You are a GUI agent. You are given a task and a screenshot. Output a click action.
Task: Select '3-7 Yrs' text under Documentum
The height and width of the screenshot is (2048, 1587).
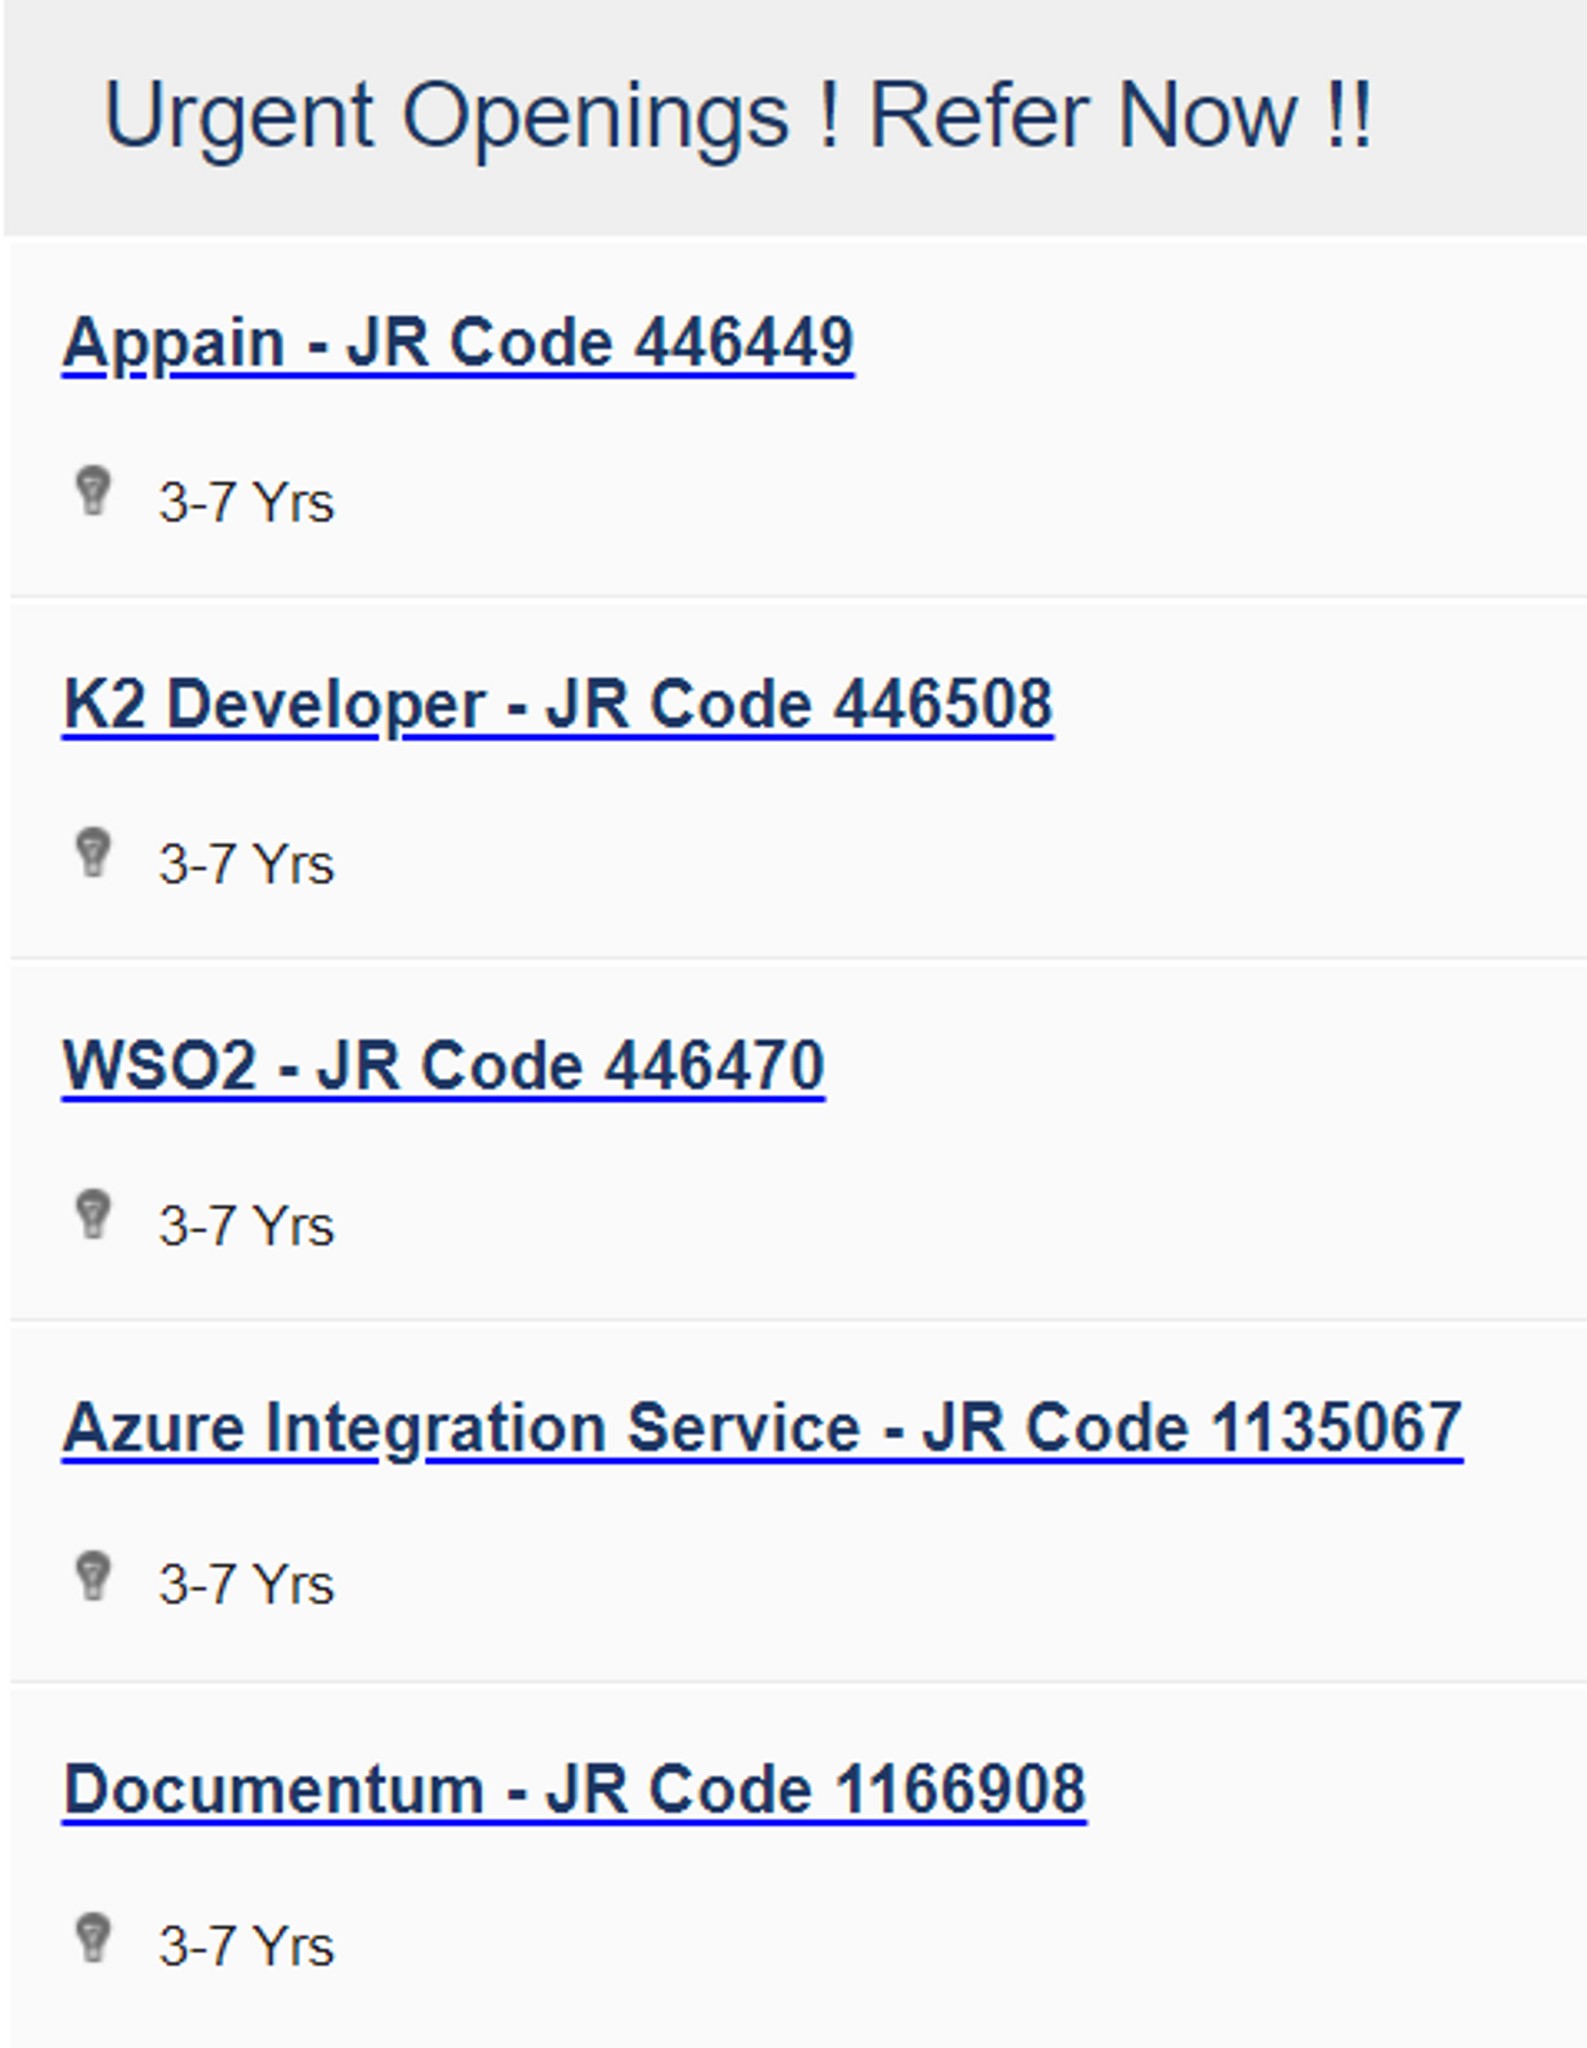click(x=246, y=1947)
